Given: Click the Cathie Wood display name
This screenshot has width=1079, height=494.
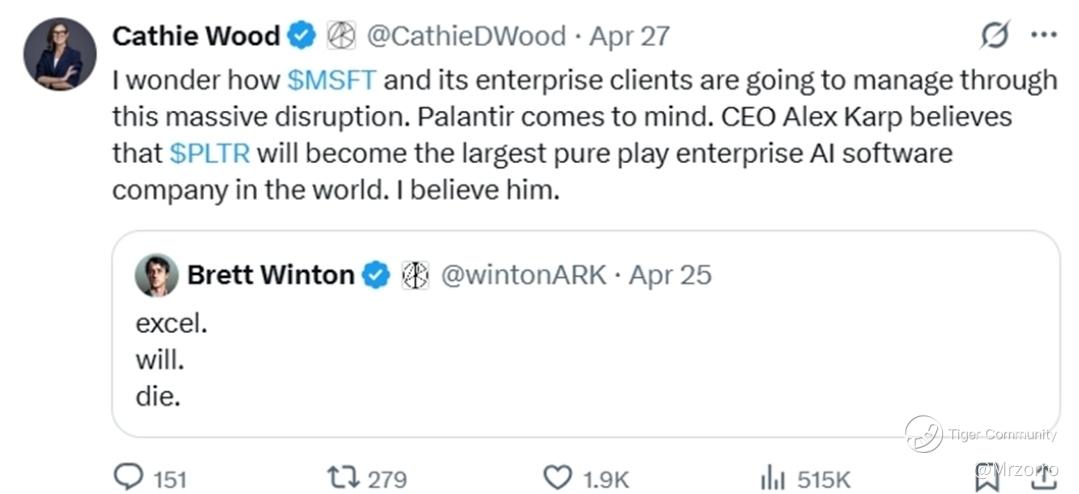Looking at the screenshot, I should [195, 37].
